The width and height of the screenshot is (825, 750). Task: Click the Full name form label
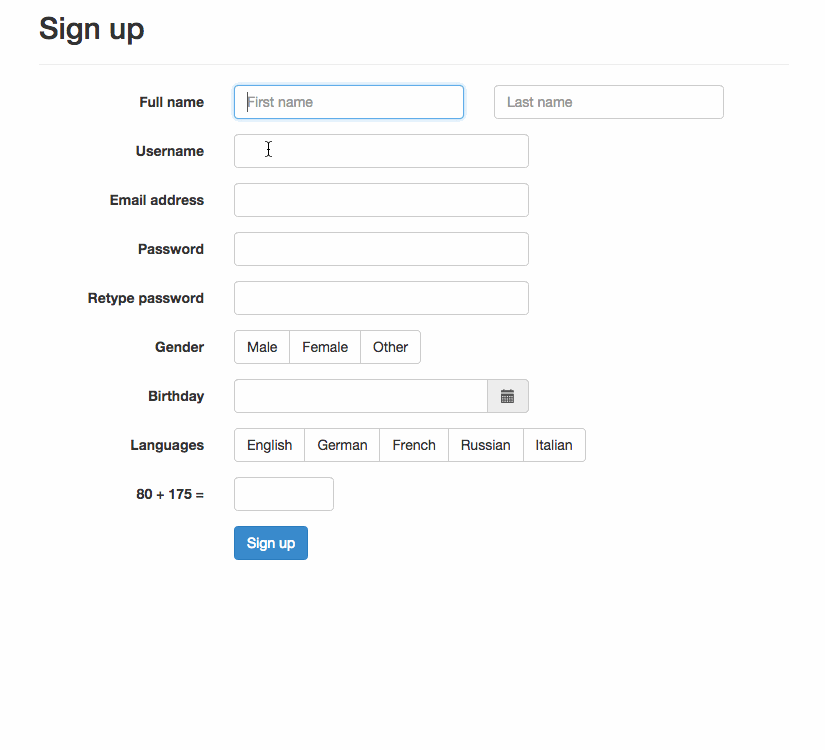click(x=171, y=102)
